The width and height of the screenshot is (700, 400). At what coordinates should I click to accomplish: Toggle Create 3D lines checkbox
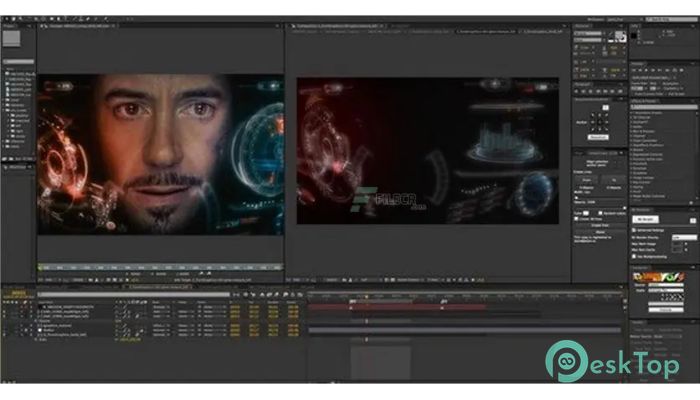(577, 219)
